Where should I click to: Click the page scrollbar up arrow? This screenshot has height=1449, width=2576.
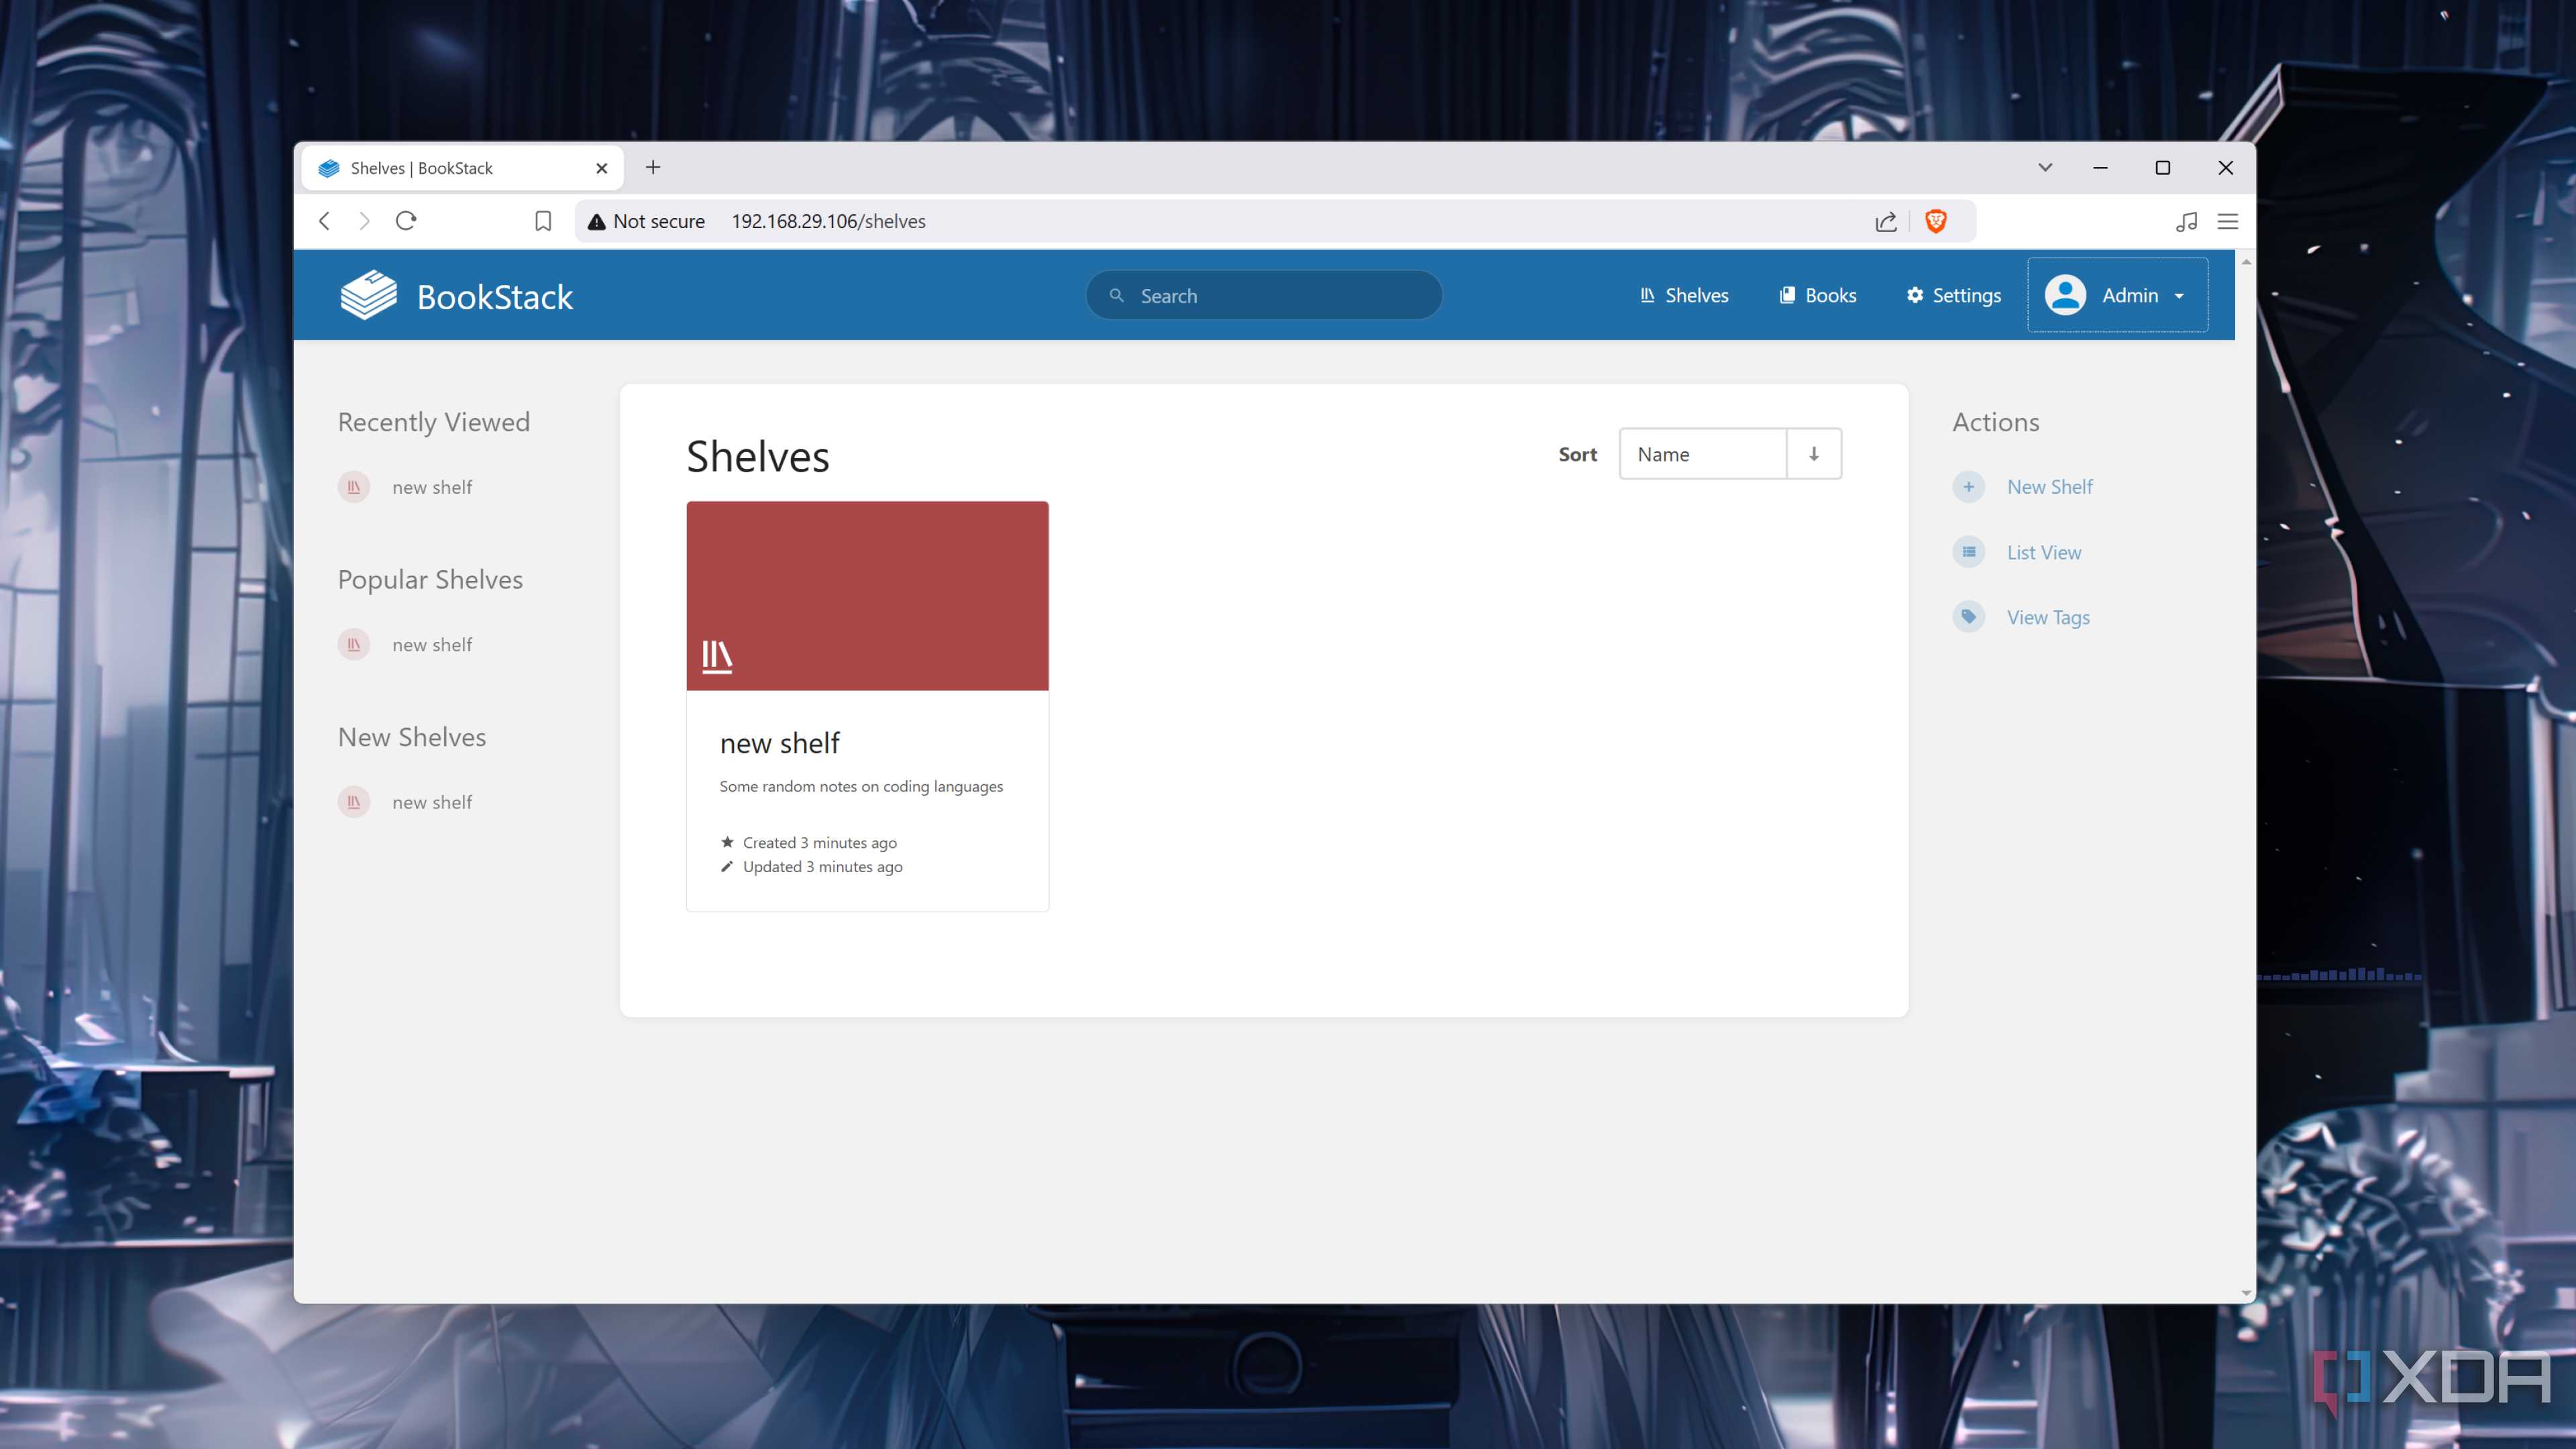pos(2246,261)
